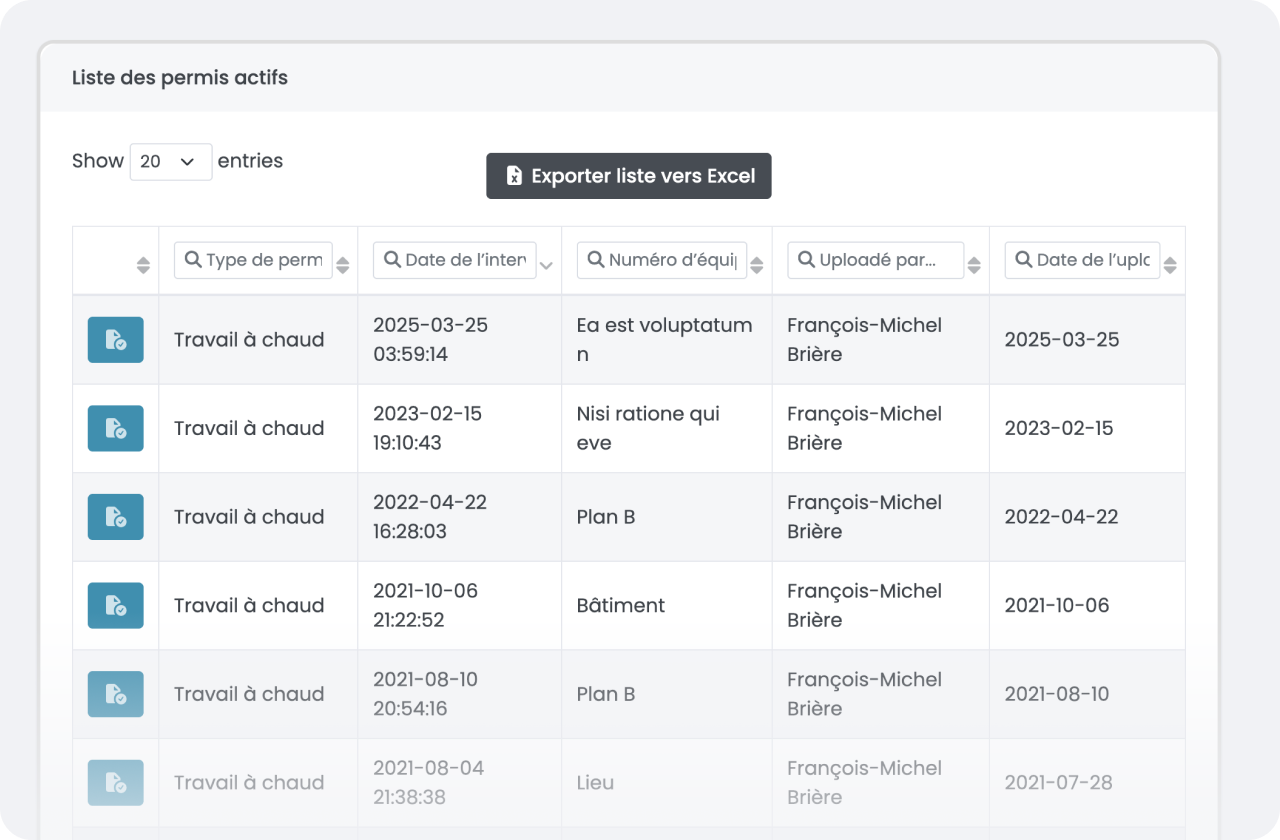Open permit document for 2021-08-10 row
1280x840 pixels.
115,694
